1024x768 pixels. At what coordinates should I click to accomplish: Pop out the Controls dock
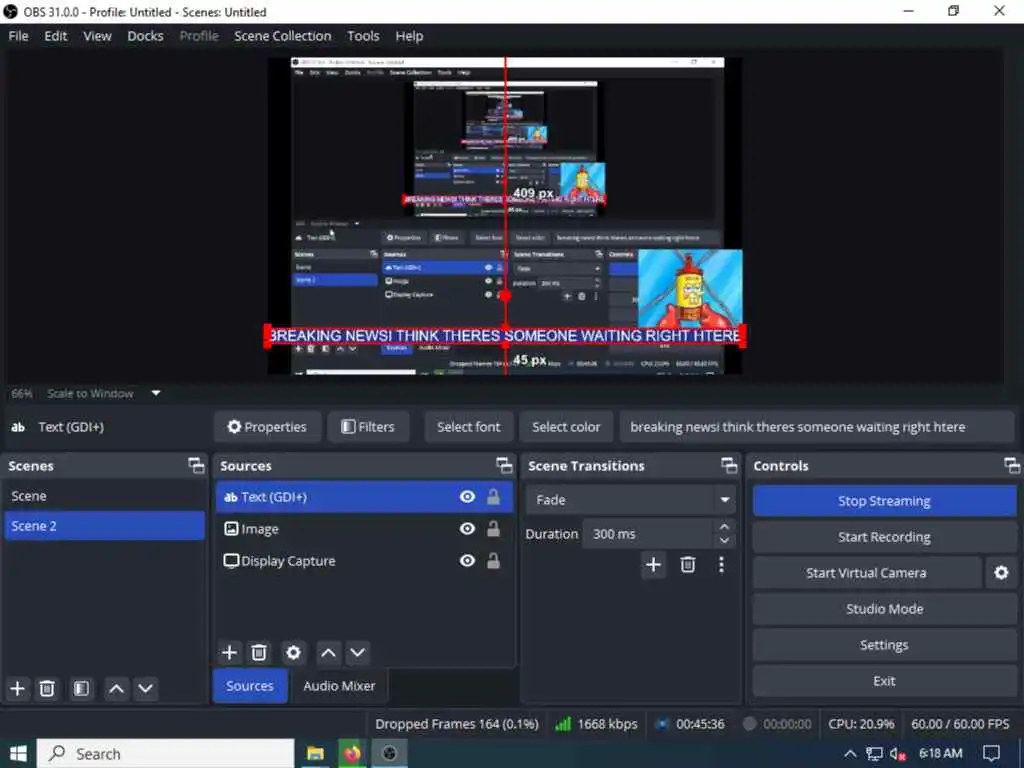1012,465
